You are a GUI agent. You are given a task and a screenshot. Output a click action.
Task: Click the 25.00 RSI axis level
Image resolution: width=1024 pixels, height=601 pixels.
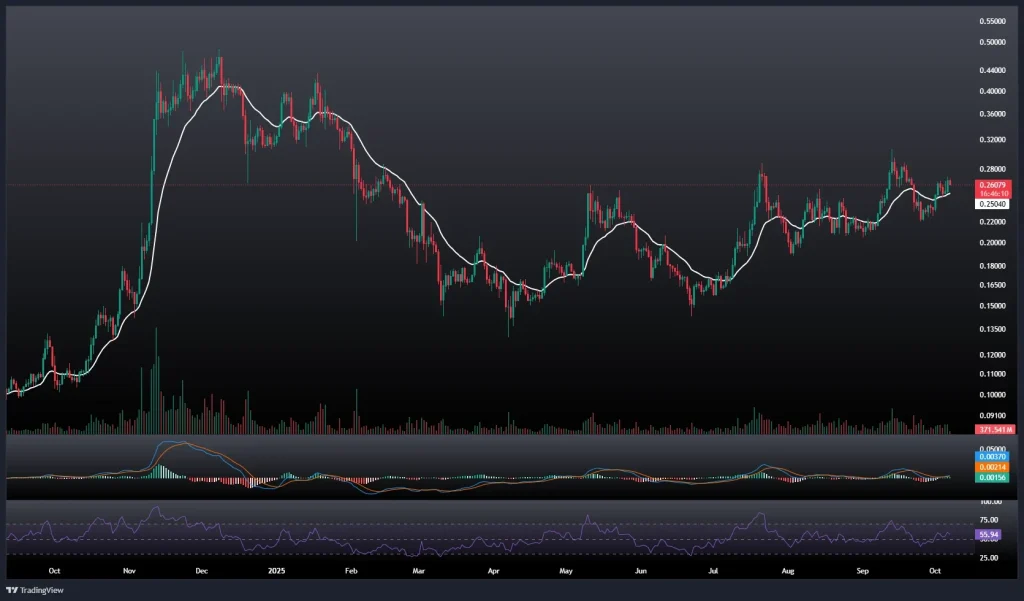989,557
